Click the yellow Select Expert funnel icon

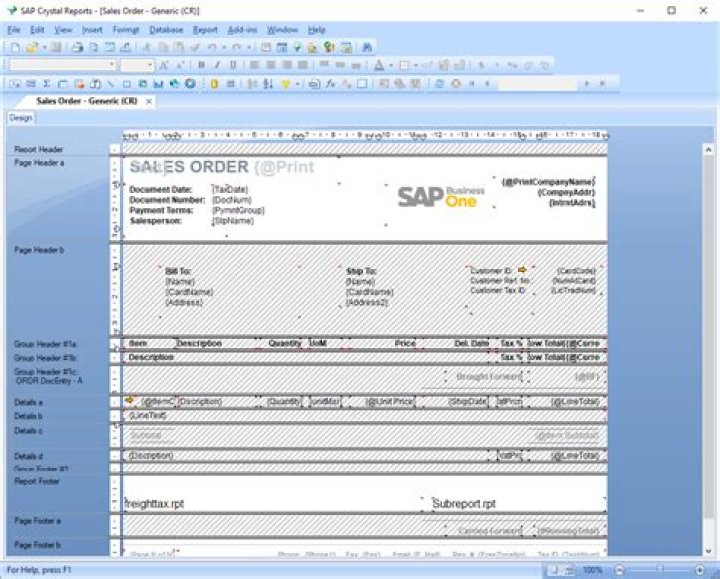(286, 84)
